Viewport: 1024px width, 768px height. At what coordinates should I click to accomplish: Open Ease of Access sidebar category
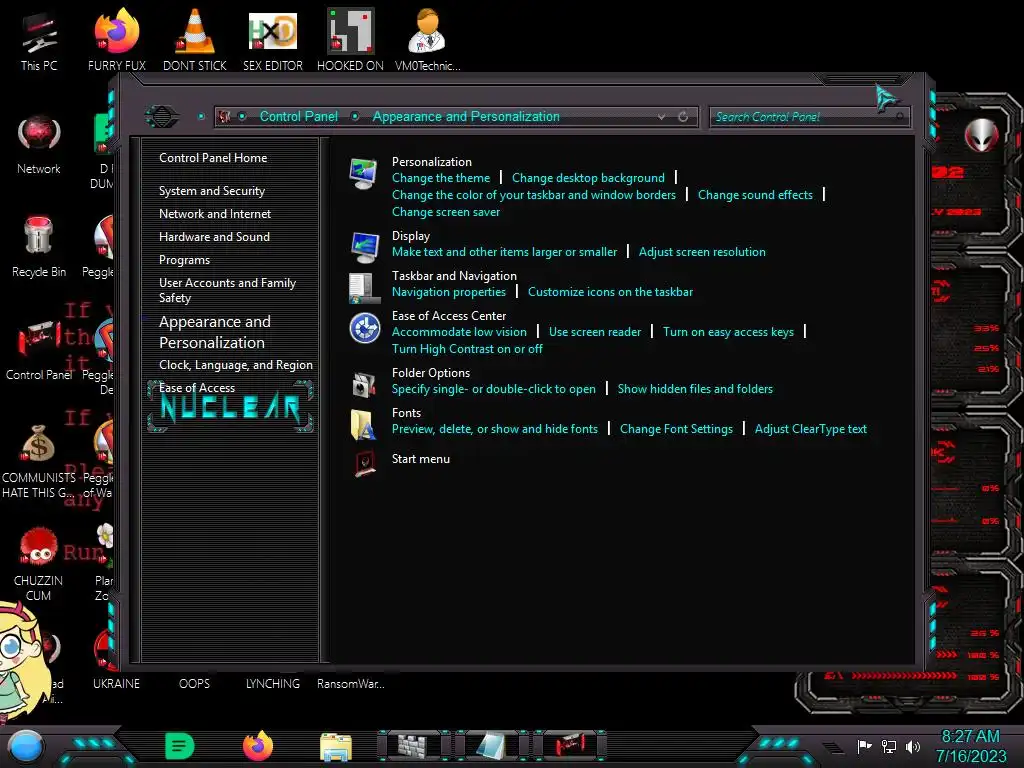[x=197, y=387]
